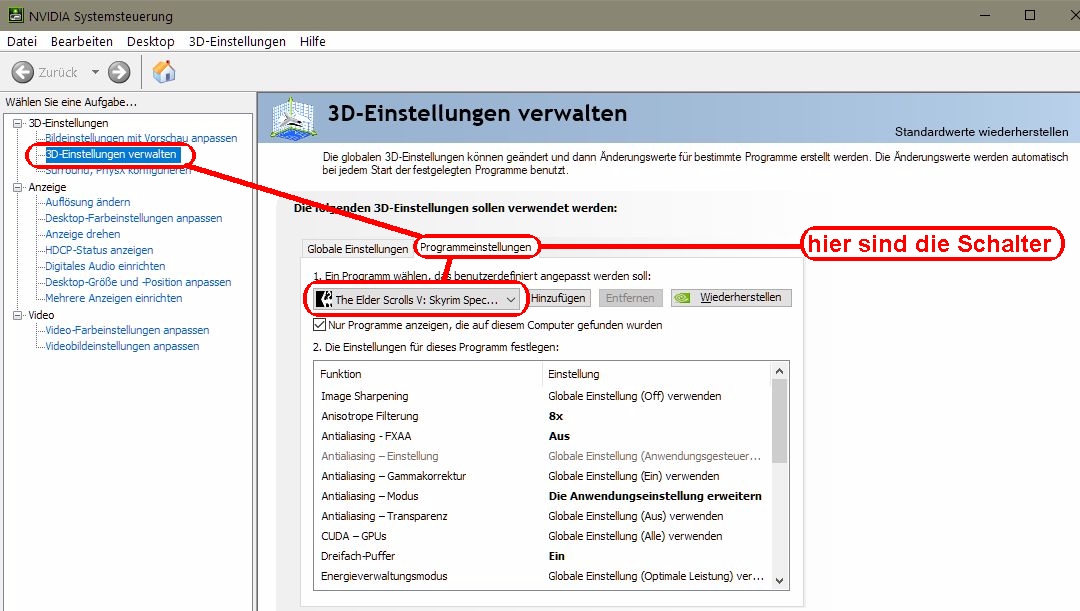
Task: Click the NVIDIA logo in title bar
Action: click(x=13, y=16)
